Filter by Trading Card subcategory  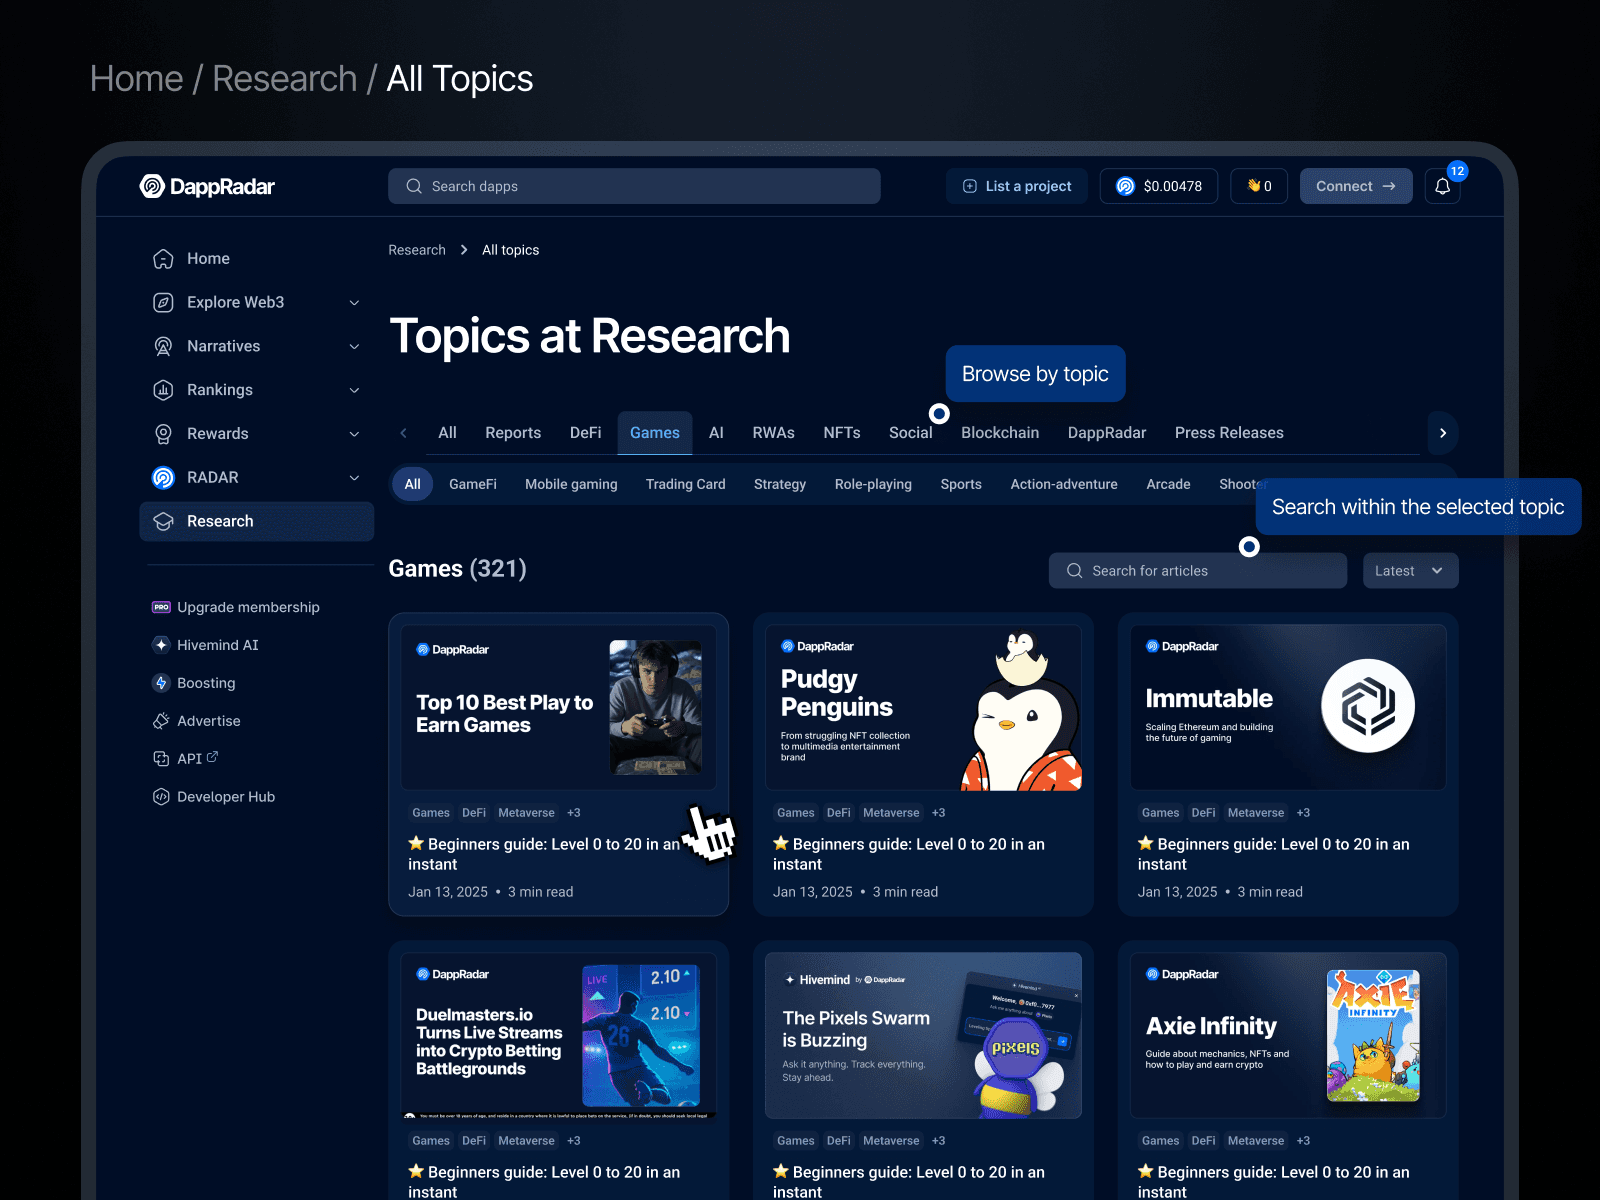[x=686, y=484]
